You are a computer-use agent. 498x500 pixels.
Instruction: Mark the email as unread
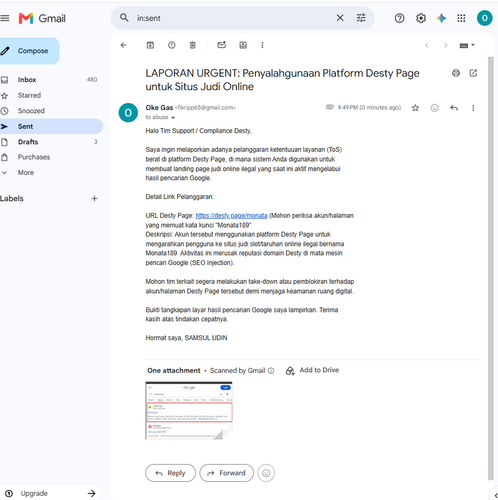[222, 45]
